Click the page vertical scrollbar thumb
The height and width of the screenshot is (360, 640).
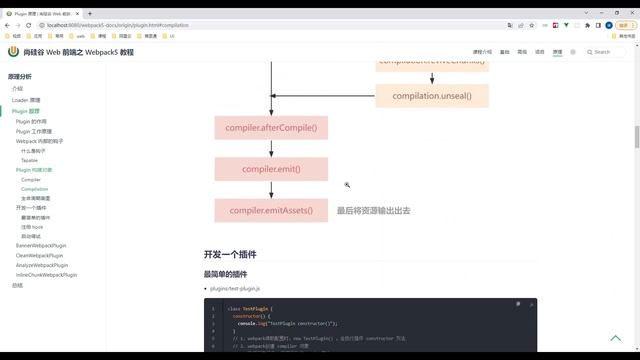pyautogui.click(x=637, y=137)
